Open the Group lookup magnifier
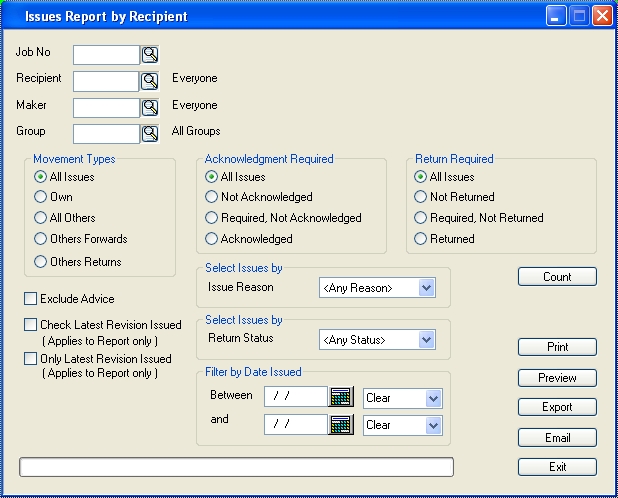 pyautogui.click(x=150, y=134)
